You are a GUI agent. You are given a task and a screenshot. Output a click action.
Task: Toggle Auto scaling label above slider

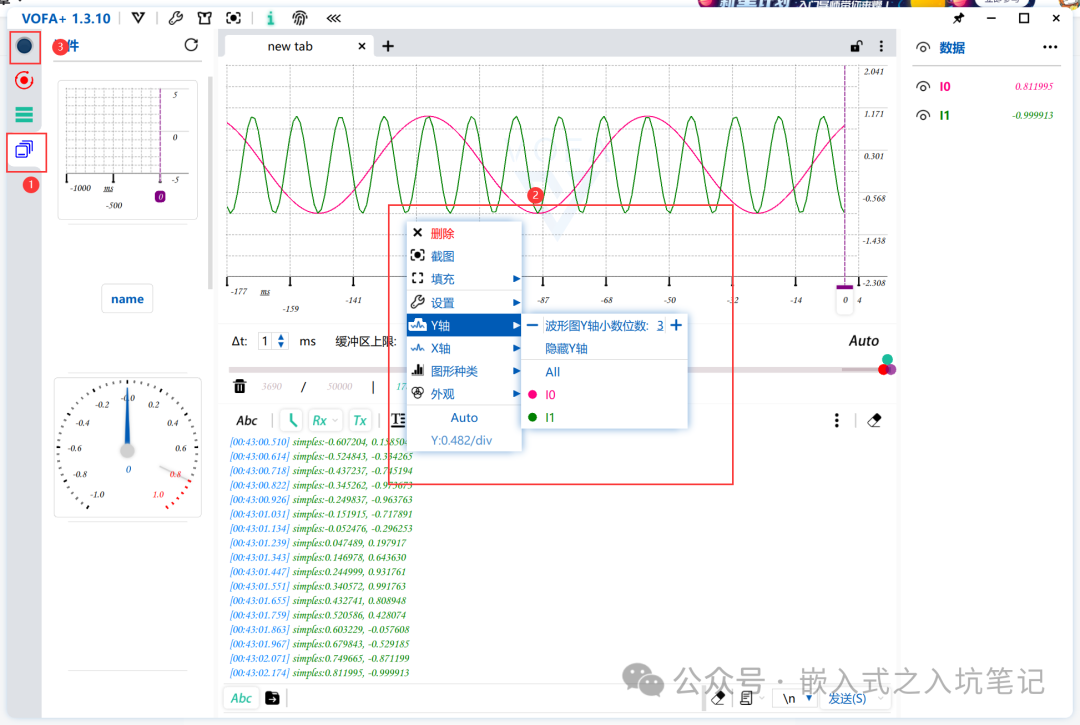click(863, 341)
